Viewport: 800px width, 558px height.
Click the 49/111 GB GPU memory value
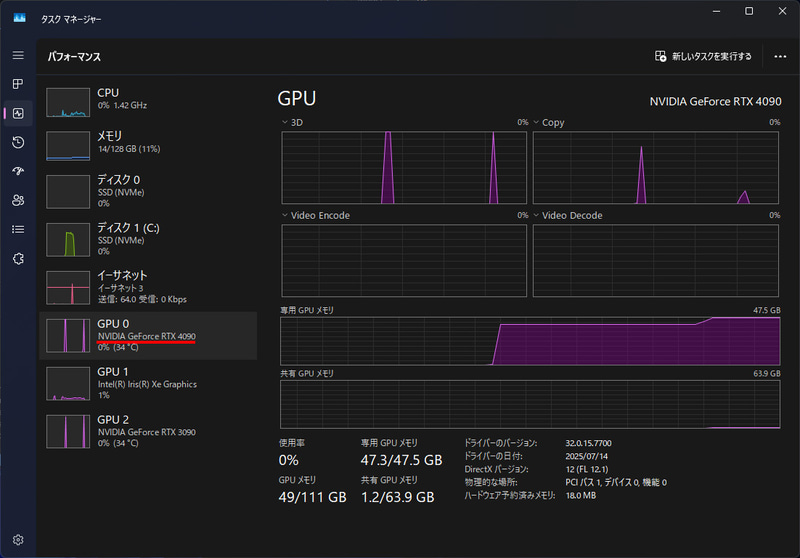(x=312, y=497)
